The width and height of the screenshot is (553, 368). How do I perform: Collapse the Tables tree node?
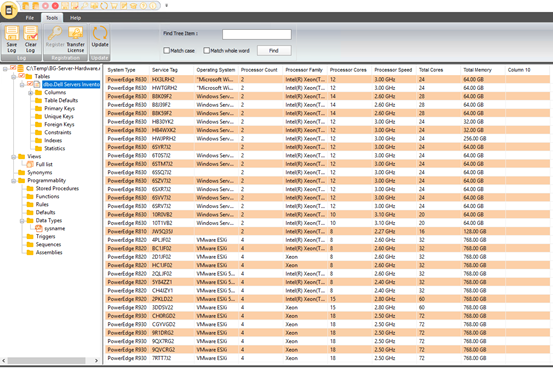click(13, 77)
